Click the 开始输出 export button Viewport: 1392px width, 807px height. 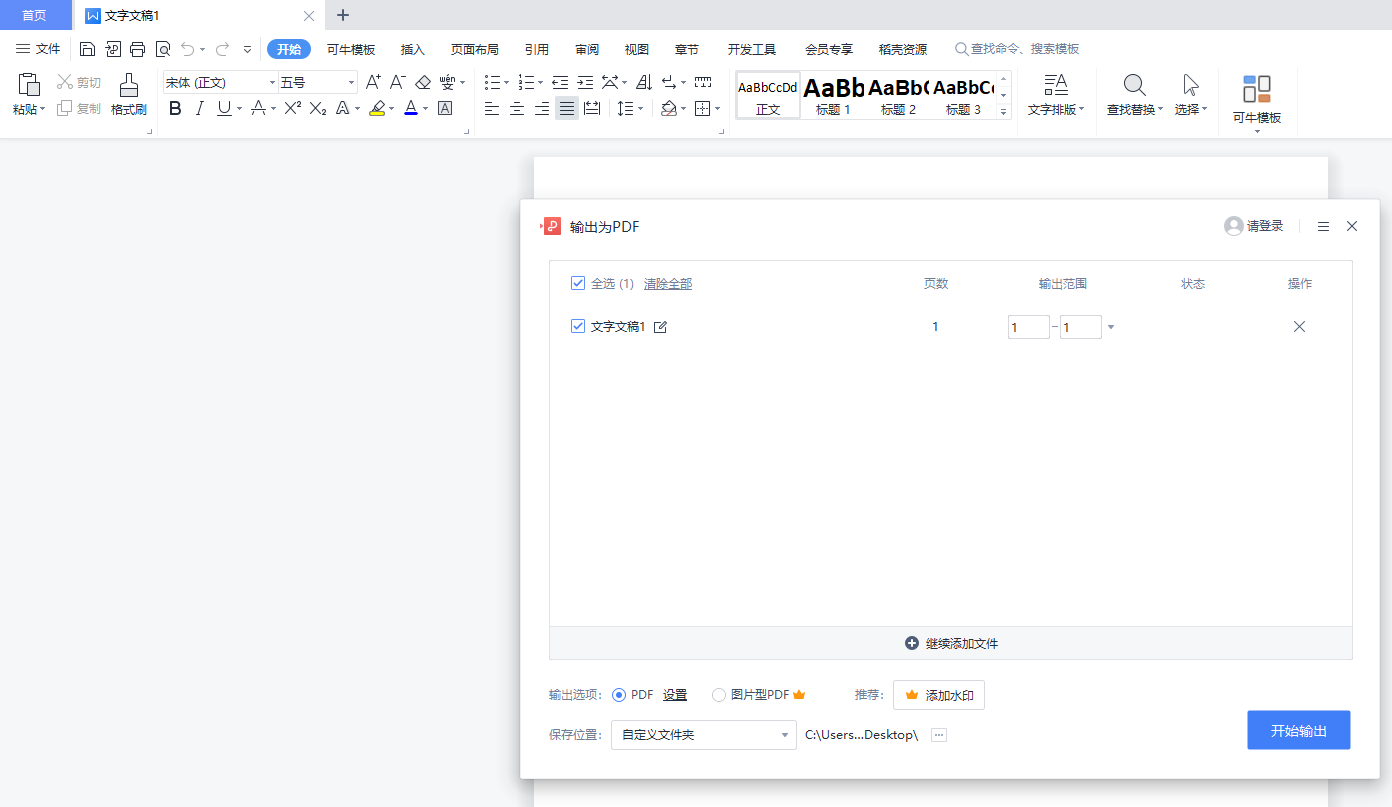click(x=1298, y=730)
